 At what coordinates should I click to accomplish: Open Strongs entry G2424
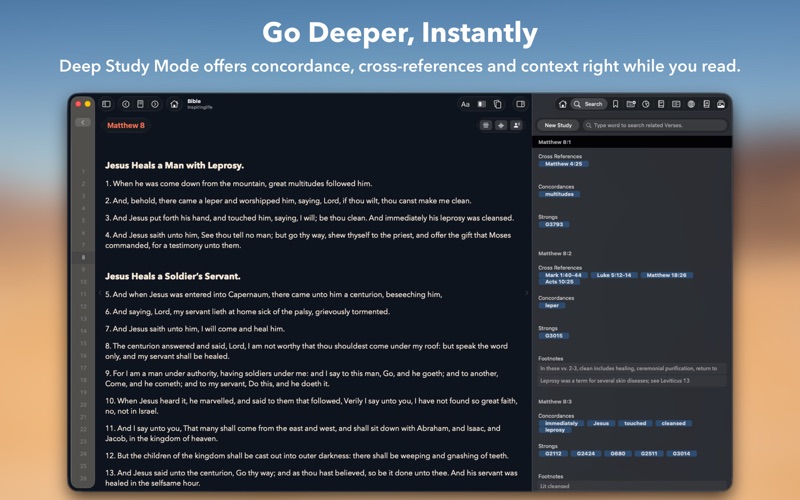pos(586,453)
